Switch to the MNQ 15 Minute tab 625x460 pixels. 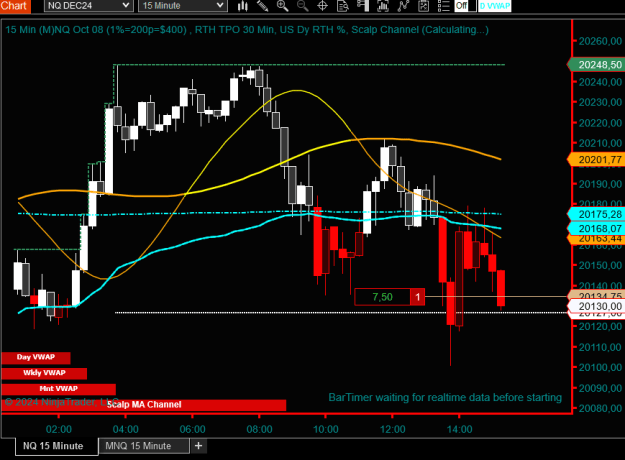(143, 446)
